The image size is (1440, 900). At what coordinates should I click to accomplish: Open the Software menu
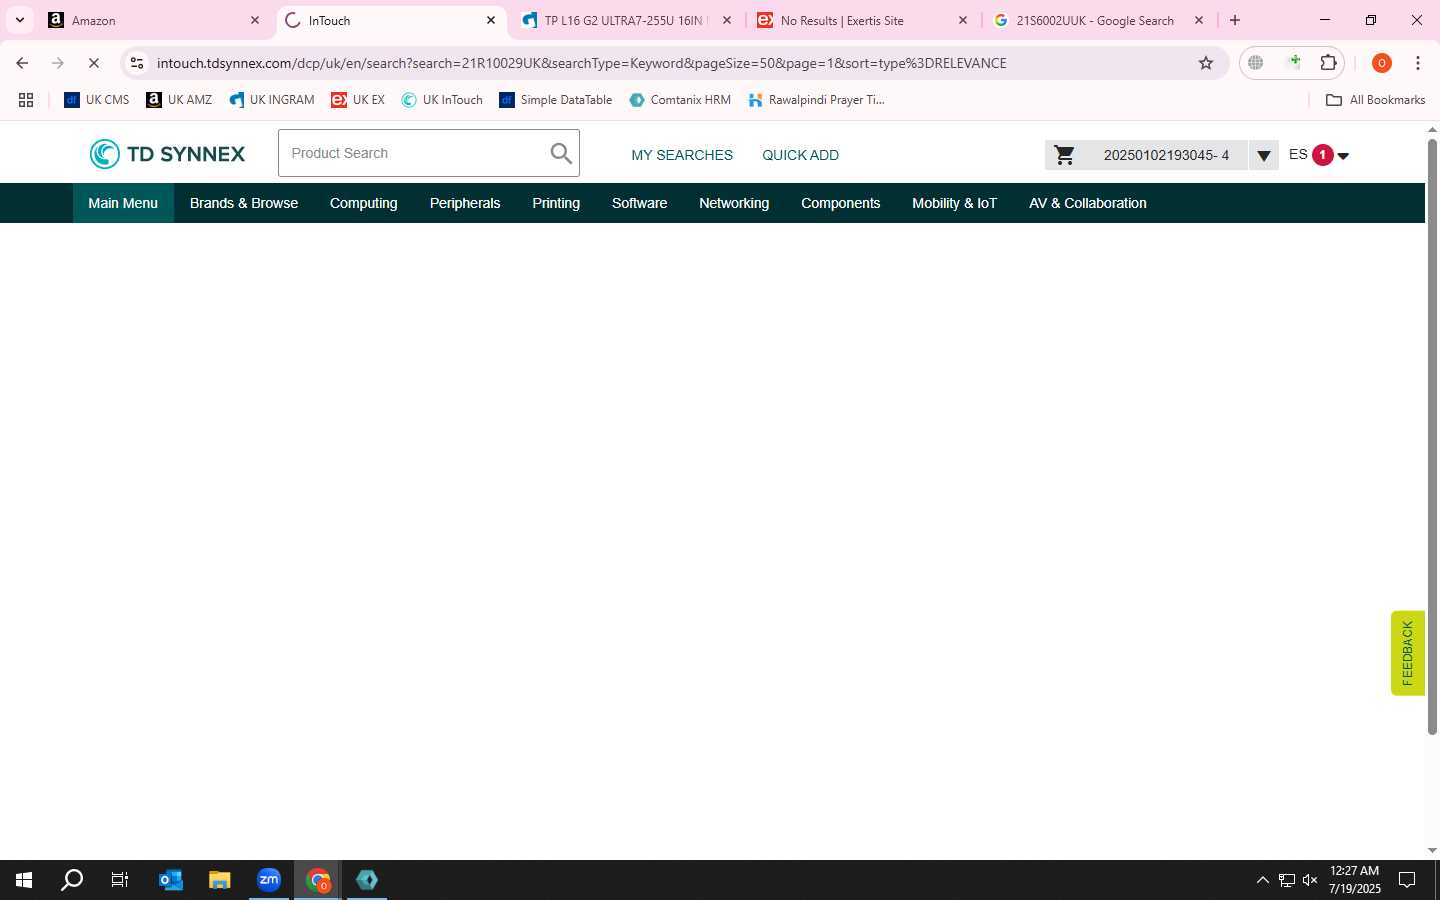point(640,203)
